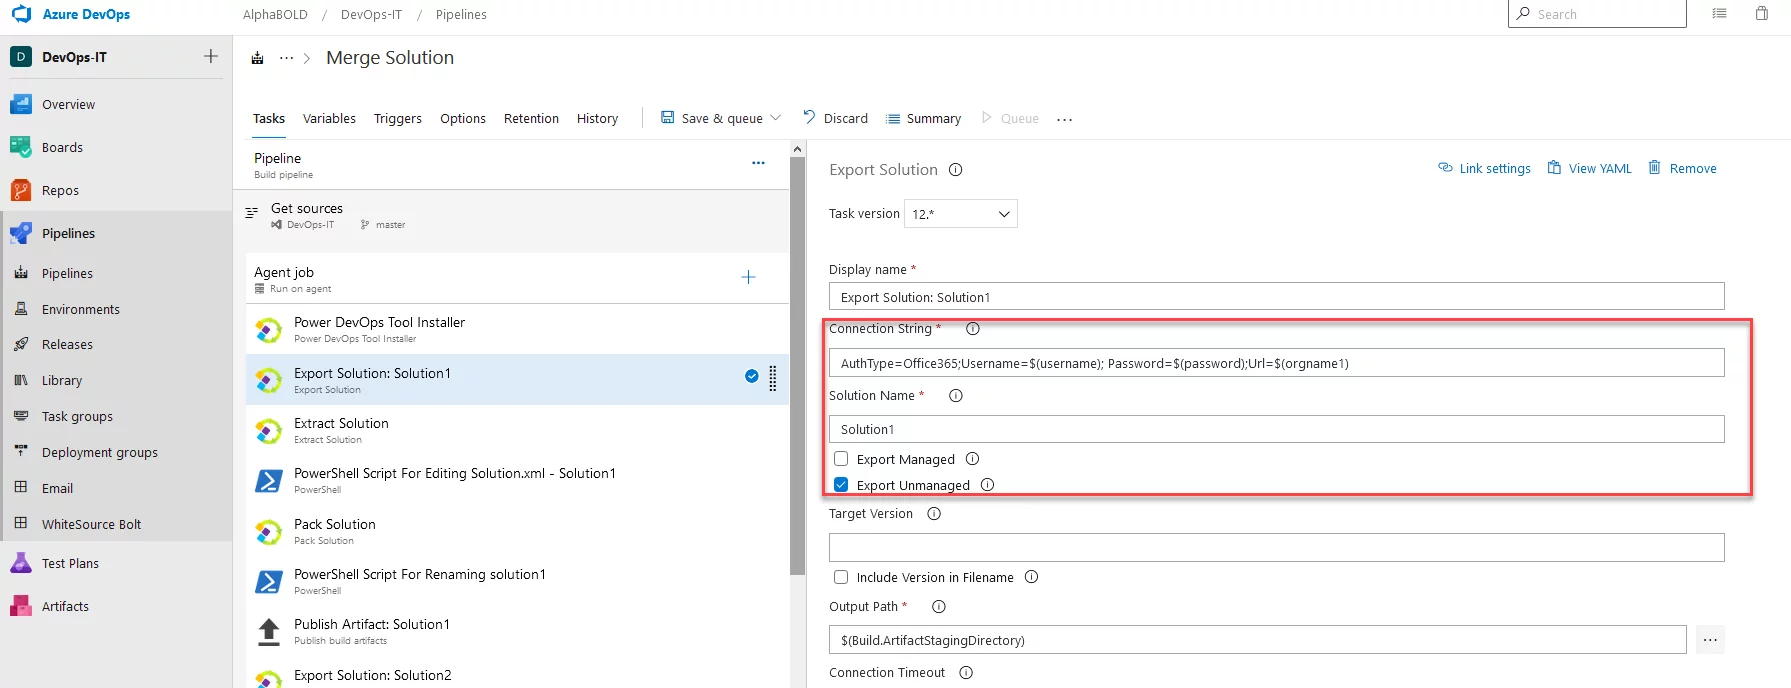
Task: Select the Extract Solution task
Action: point(517,430)
